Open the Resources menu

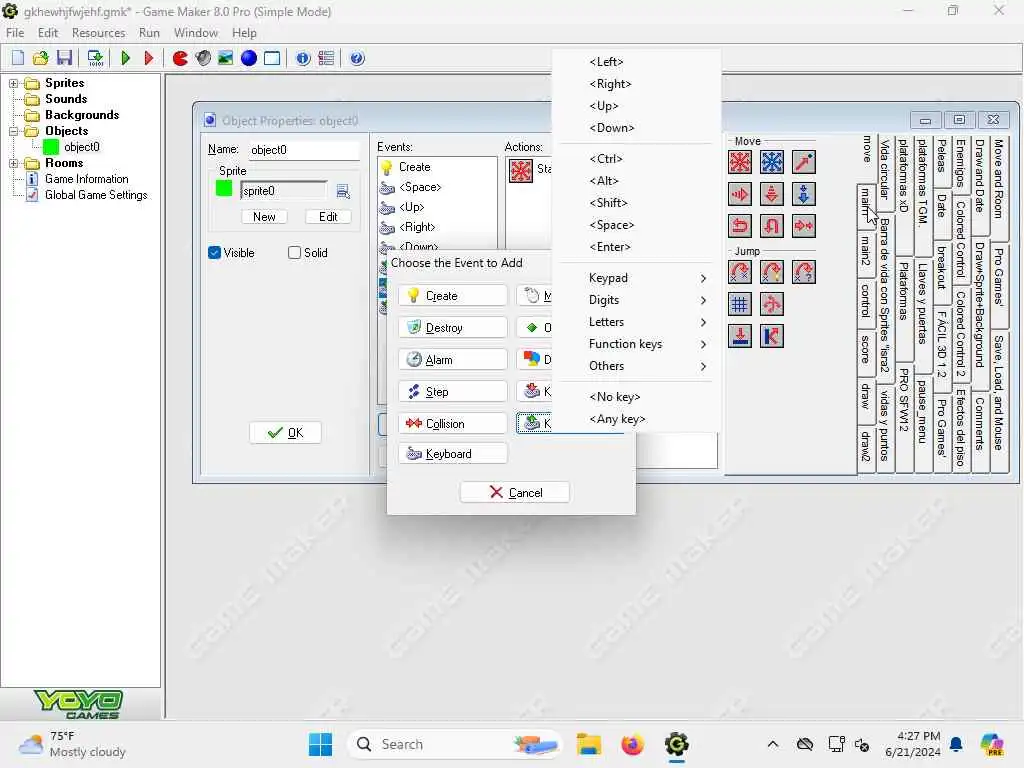[x=99, y=33]
